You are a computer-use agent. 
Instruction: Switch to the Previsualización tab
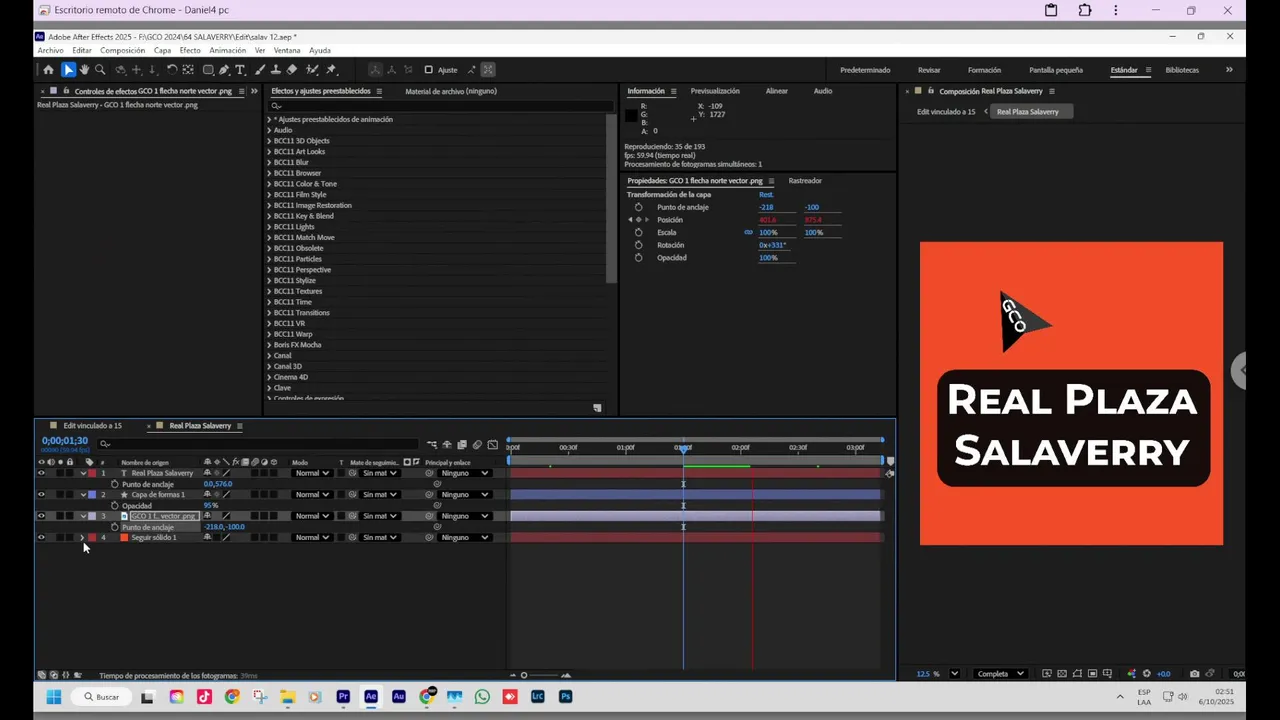pos(715,91)
